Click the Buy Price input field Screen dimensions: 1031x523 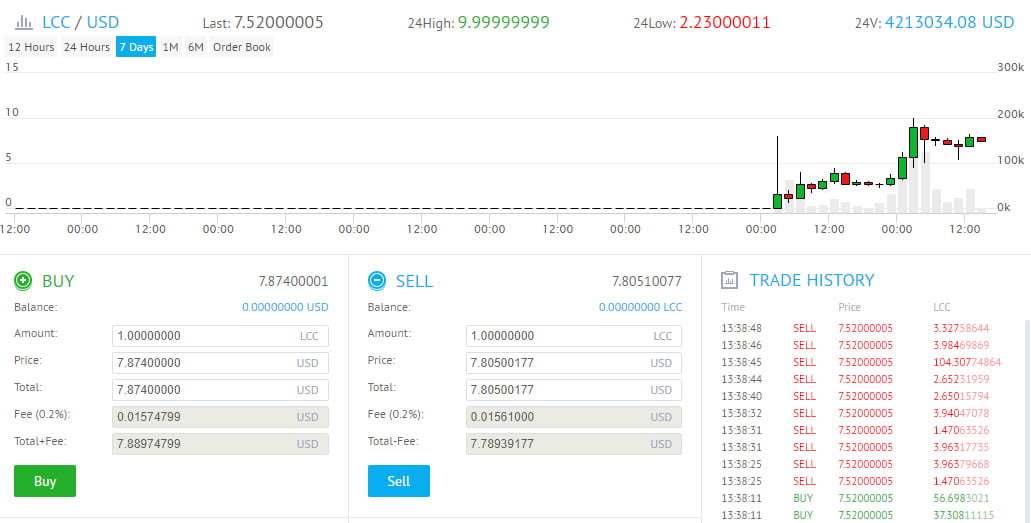coord(220,362)
